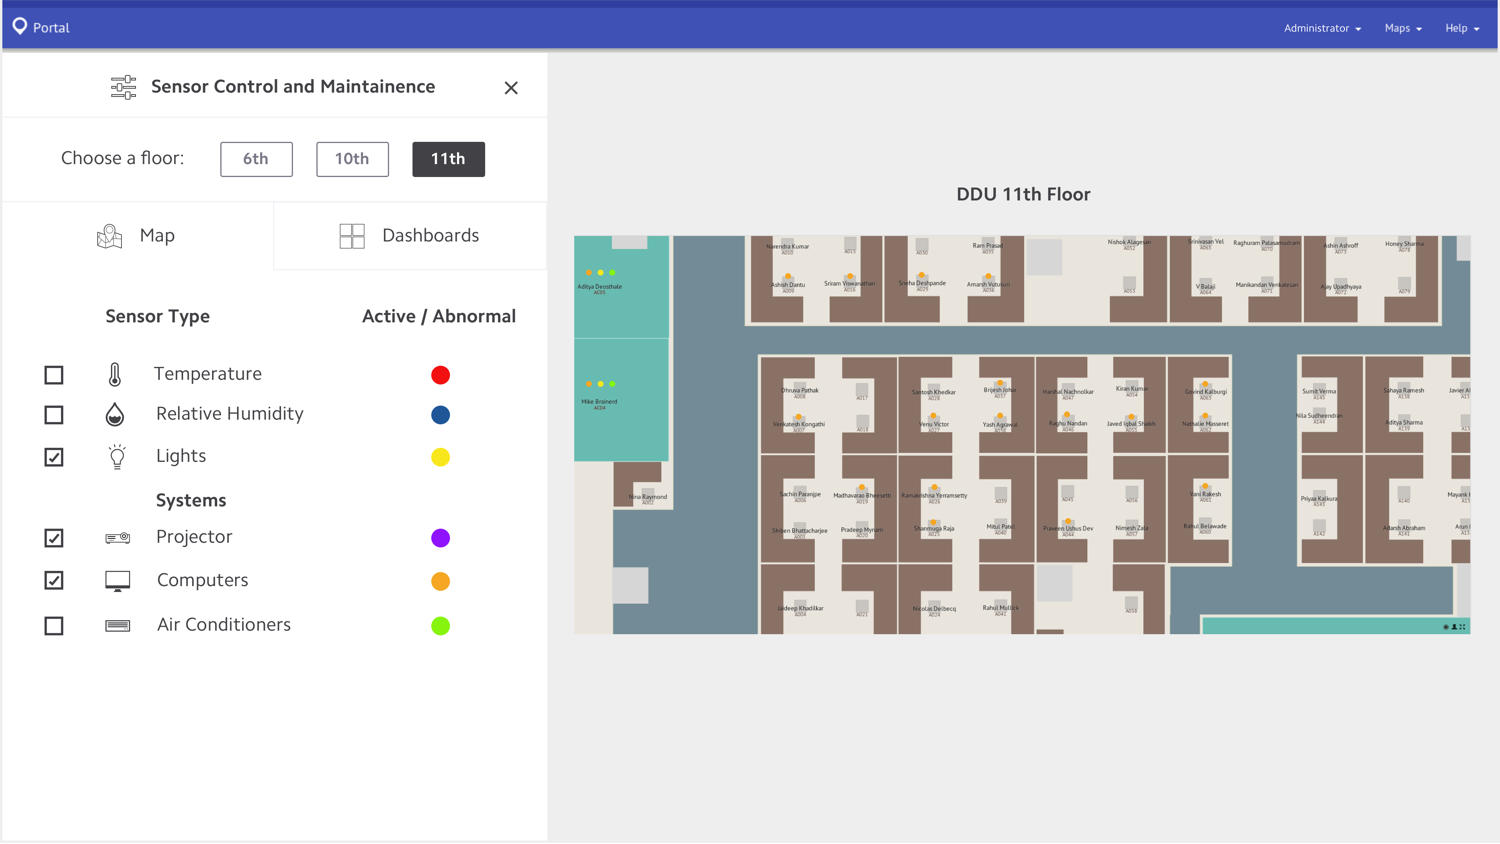Click the Portal location pin icon
The width and height of the screenshot is (1500, 844).
[x=20, y=26]
